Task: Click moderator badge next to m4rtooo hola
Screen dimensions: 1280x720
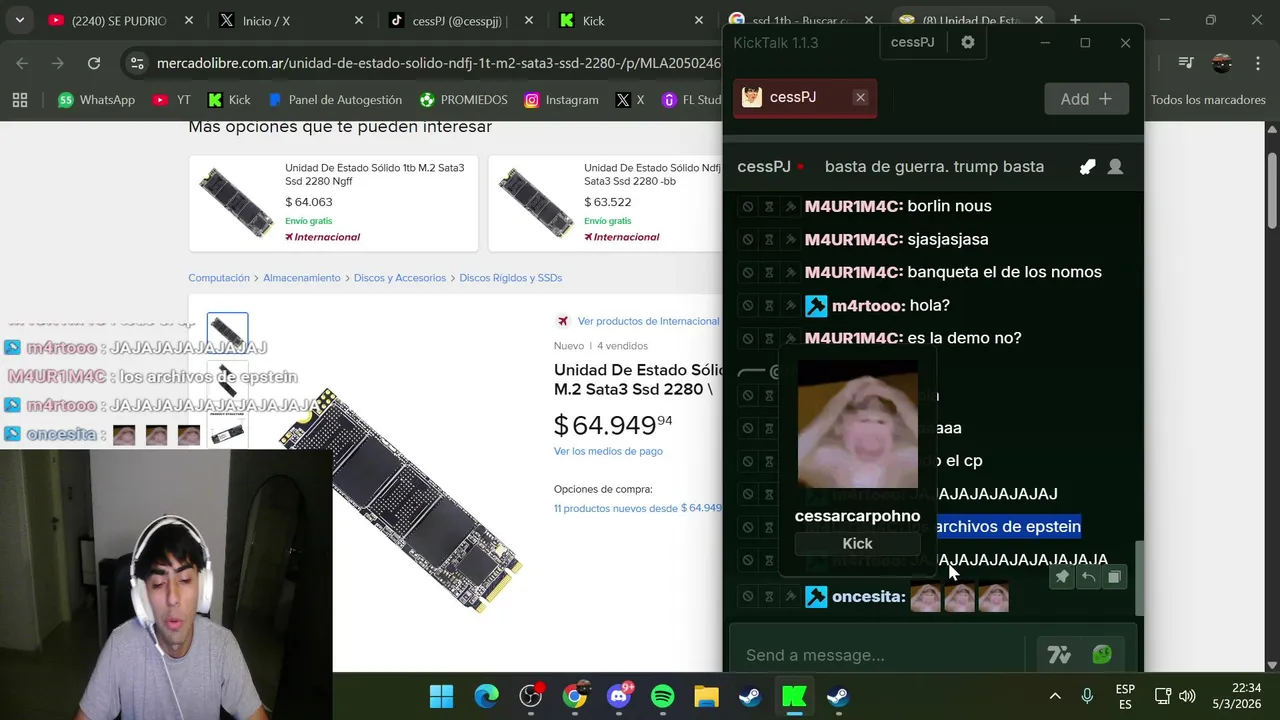Action: pyautogui.click(x=816, y=306)
